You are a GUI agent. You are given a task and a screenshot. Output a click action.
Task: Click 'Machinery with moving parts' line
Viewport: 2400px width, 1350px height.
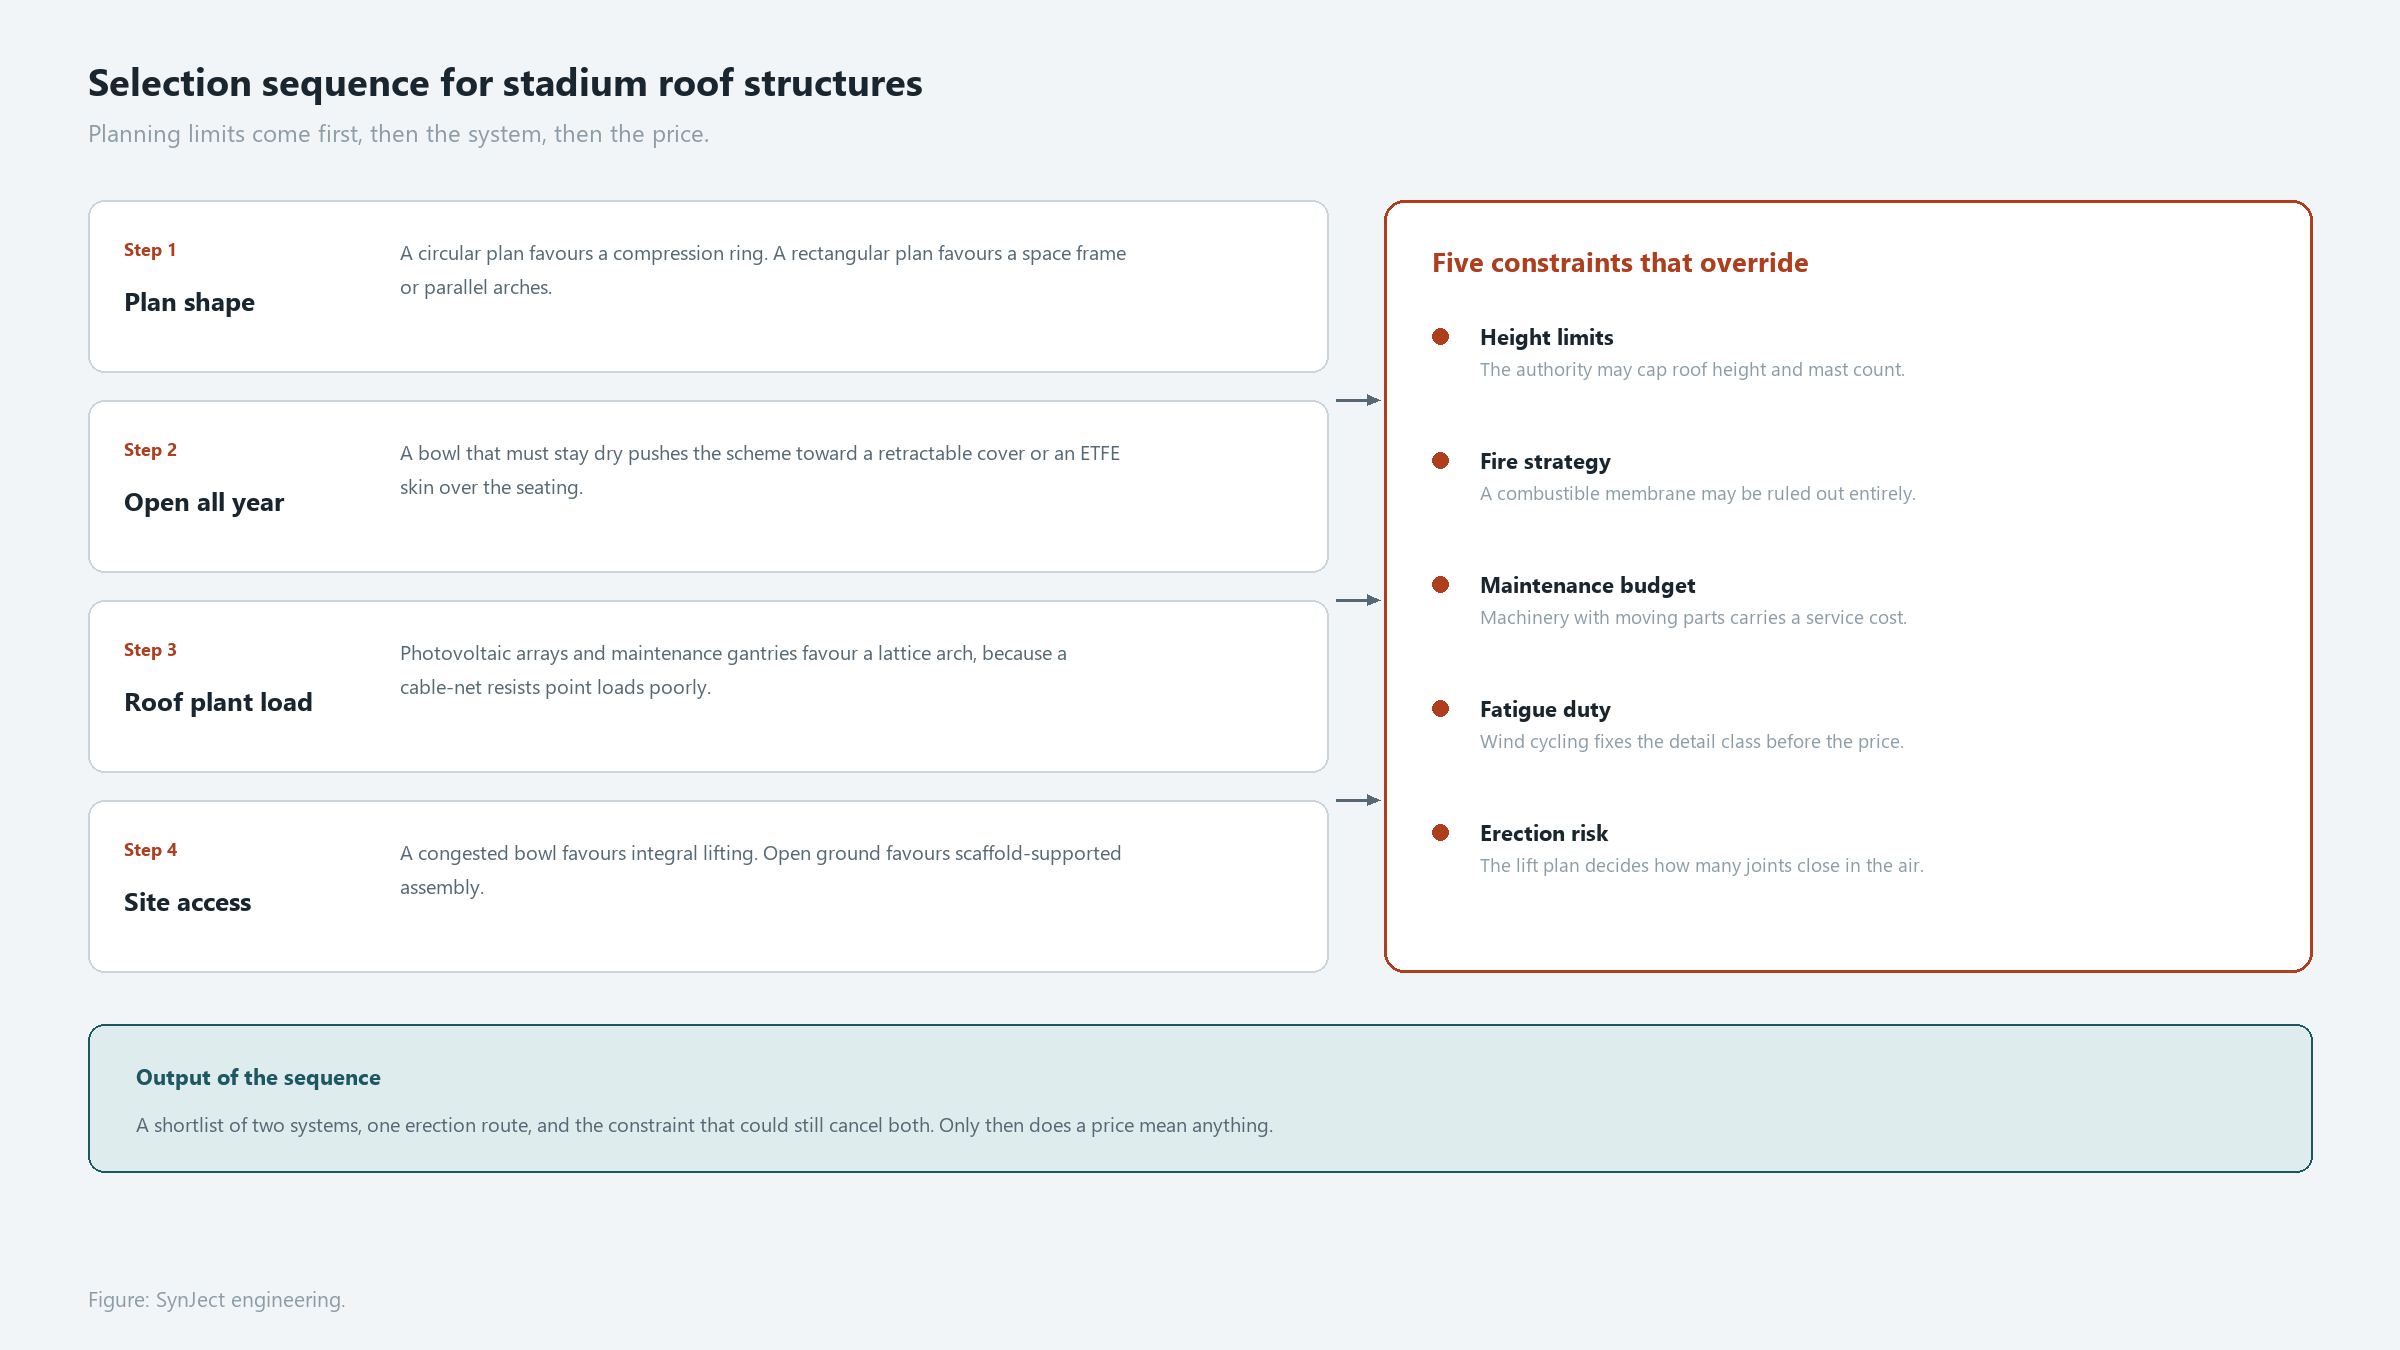click(x=1693, y=617)
